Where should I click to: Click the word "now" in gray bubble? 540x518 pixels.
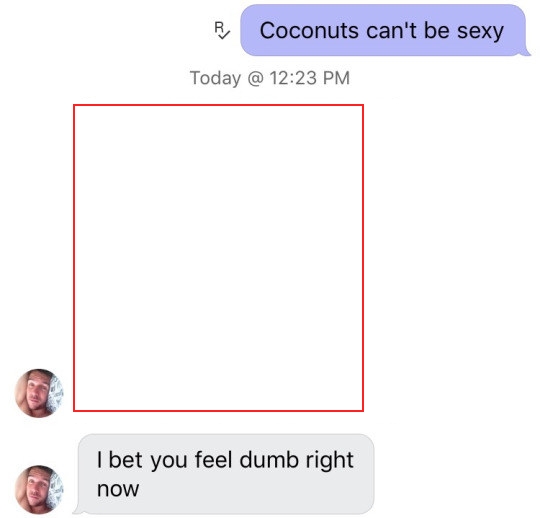point(118,489)
